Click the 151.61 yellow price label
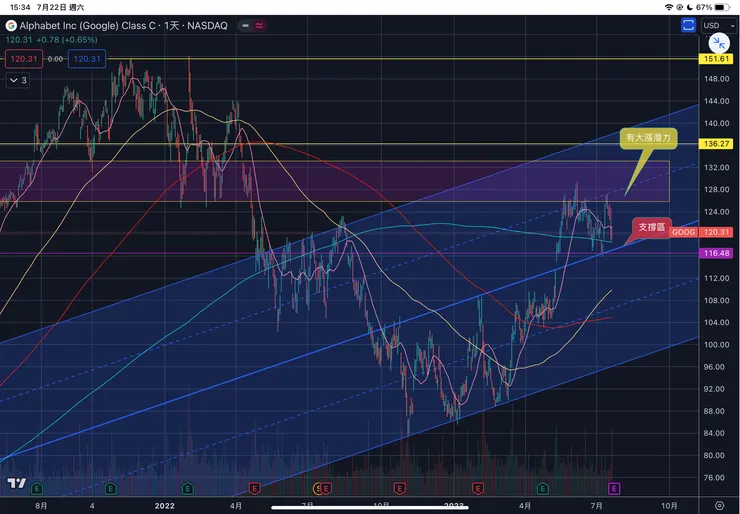This screenshot has width=740, height=514. coord(716,59)
